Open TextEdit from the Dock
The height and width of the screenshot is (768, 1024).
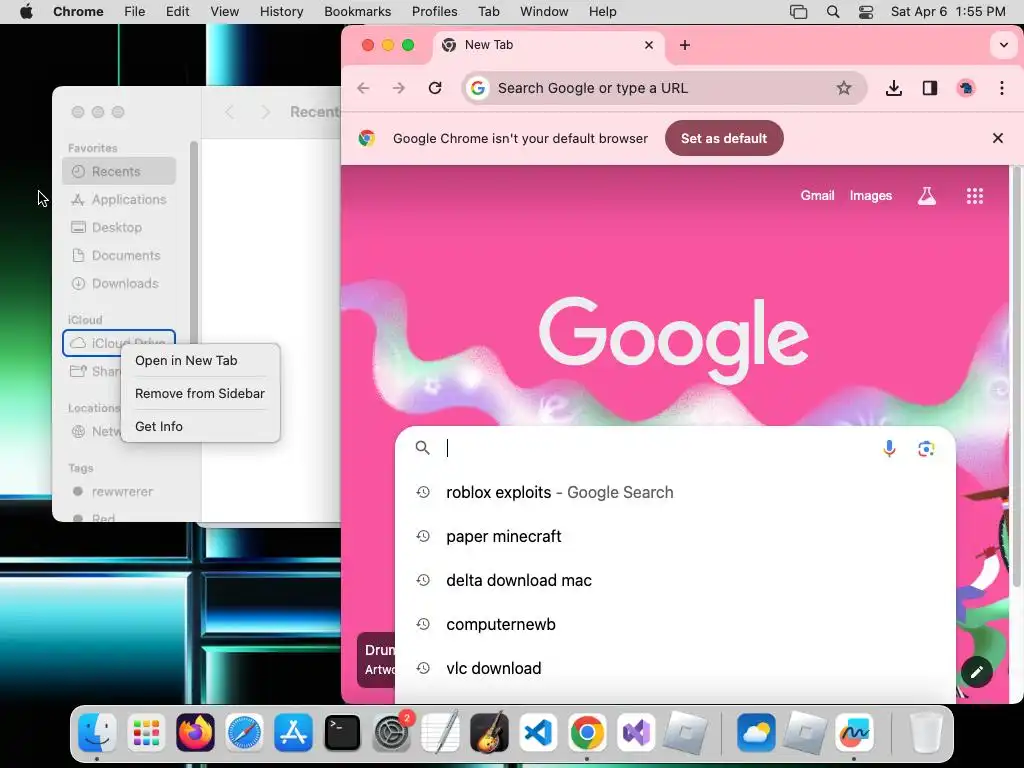pos(440,732)
